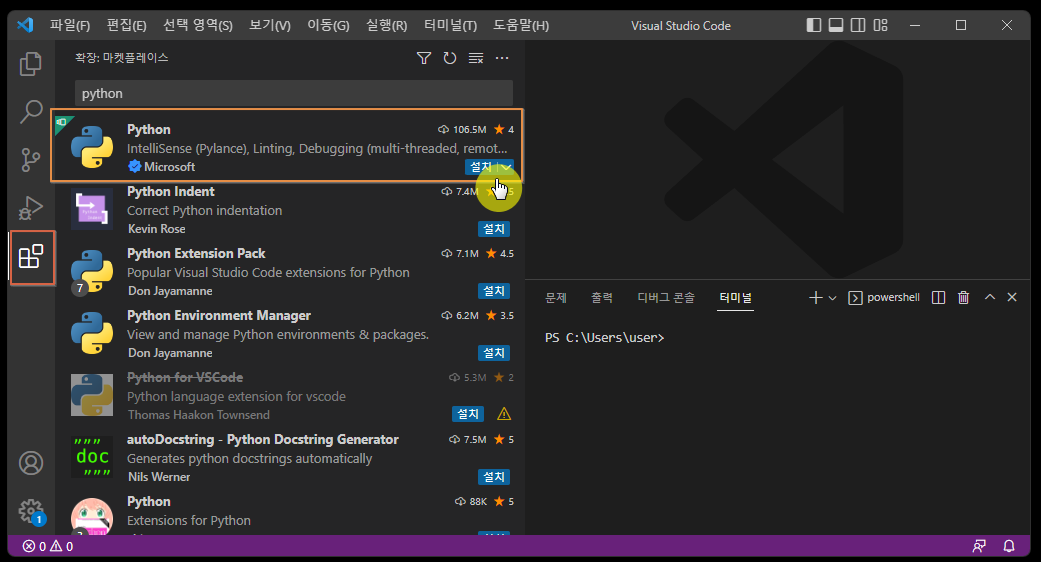
Task: Select the 터미널 panel tab
Action: [x=736, y=298]
